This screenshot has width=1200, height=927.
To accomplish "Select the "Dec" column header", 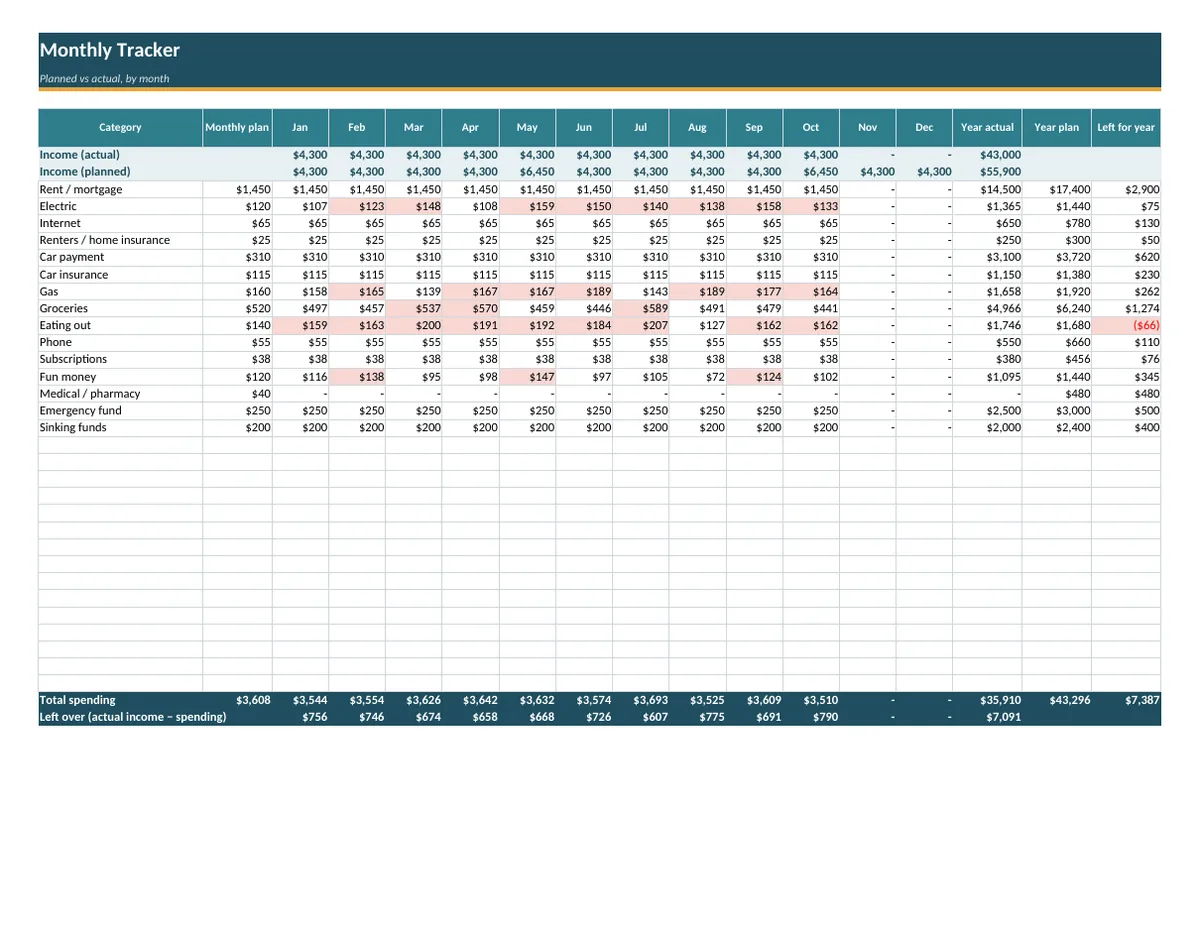I will point(924,127).
